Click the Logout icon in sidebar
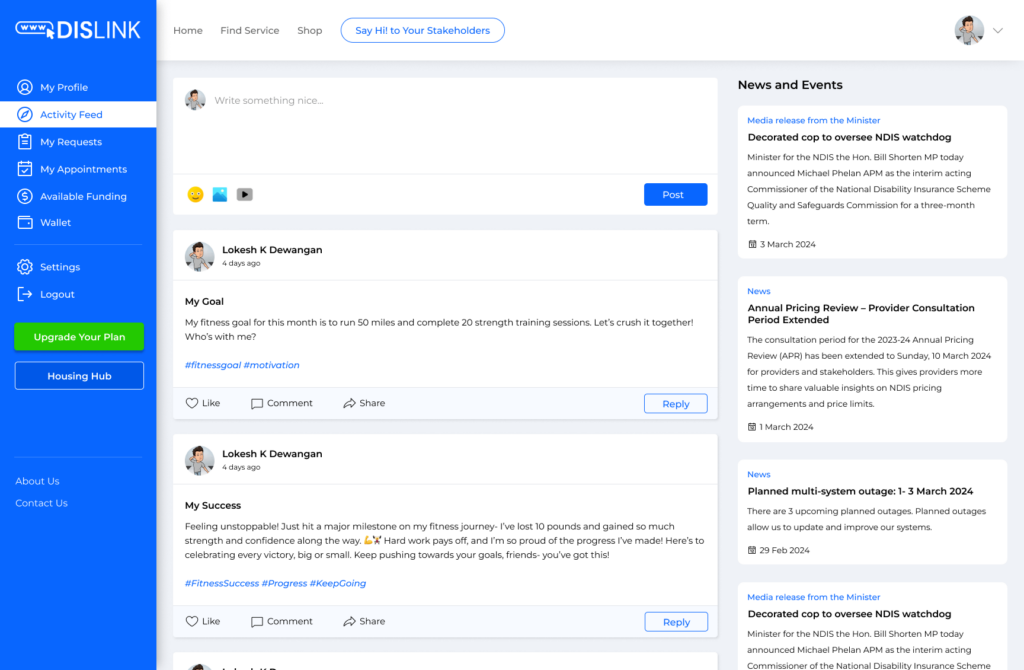Viewport: 1024px width, 670px height. pyautogui.click(x=25, y=294)
